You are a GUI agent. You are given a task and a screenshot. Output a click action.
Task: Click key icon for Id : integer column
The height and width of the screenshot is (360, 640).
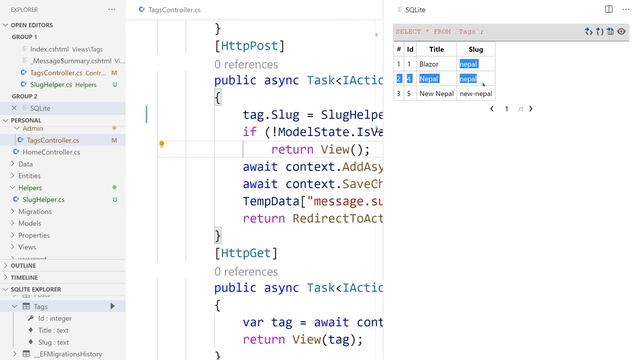click(31, 318)
